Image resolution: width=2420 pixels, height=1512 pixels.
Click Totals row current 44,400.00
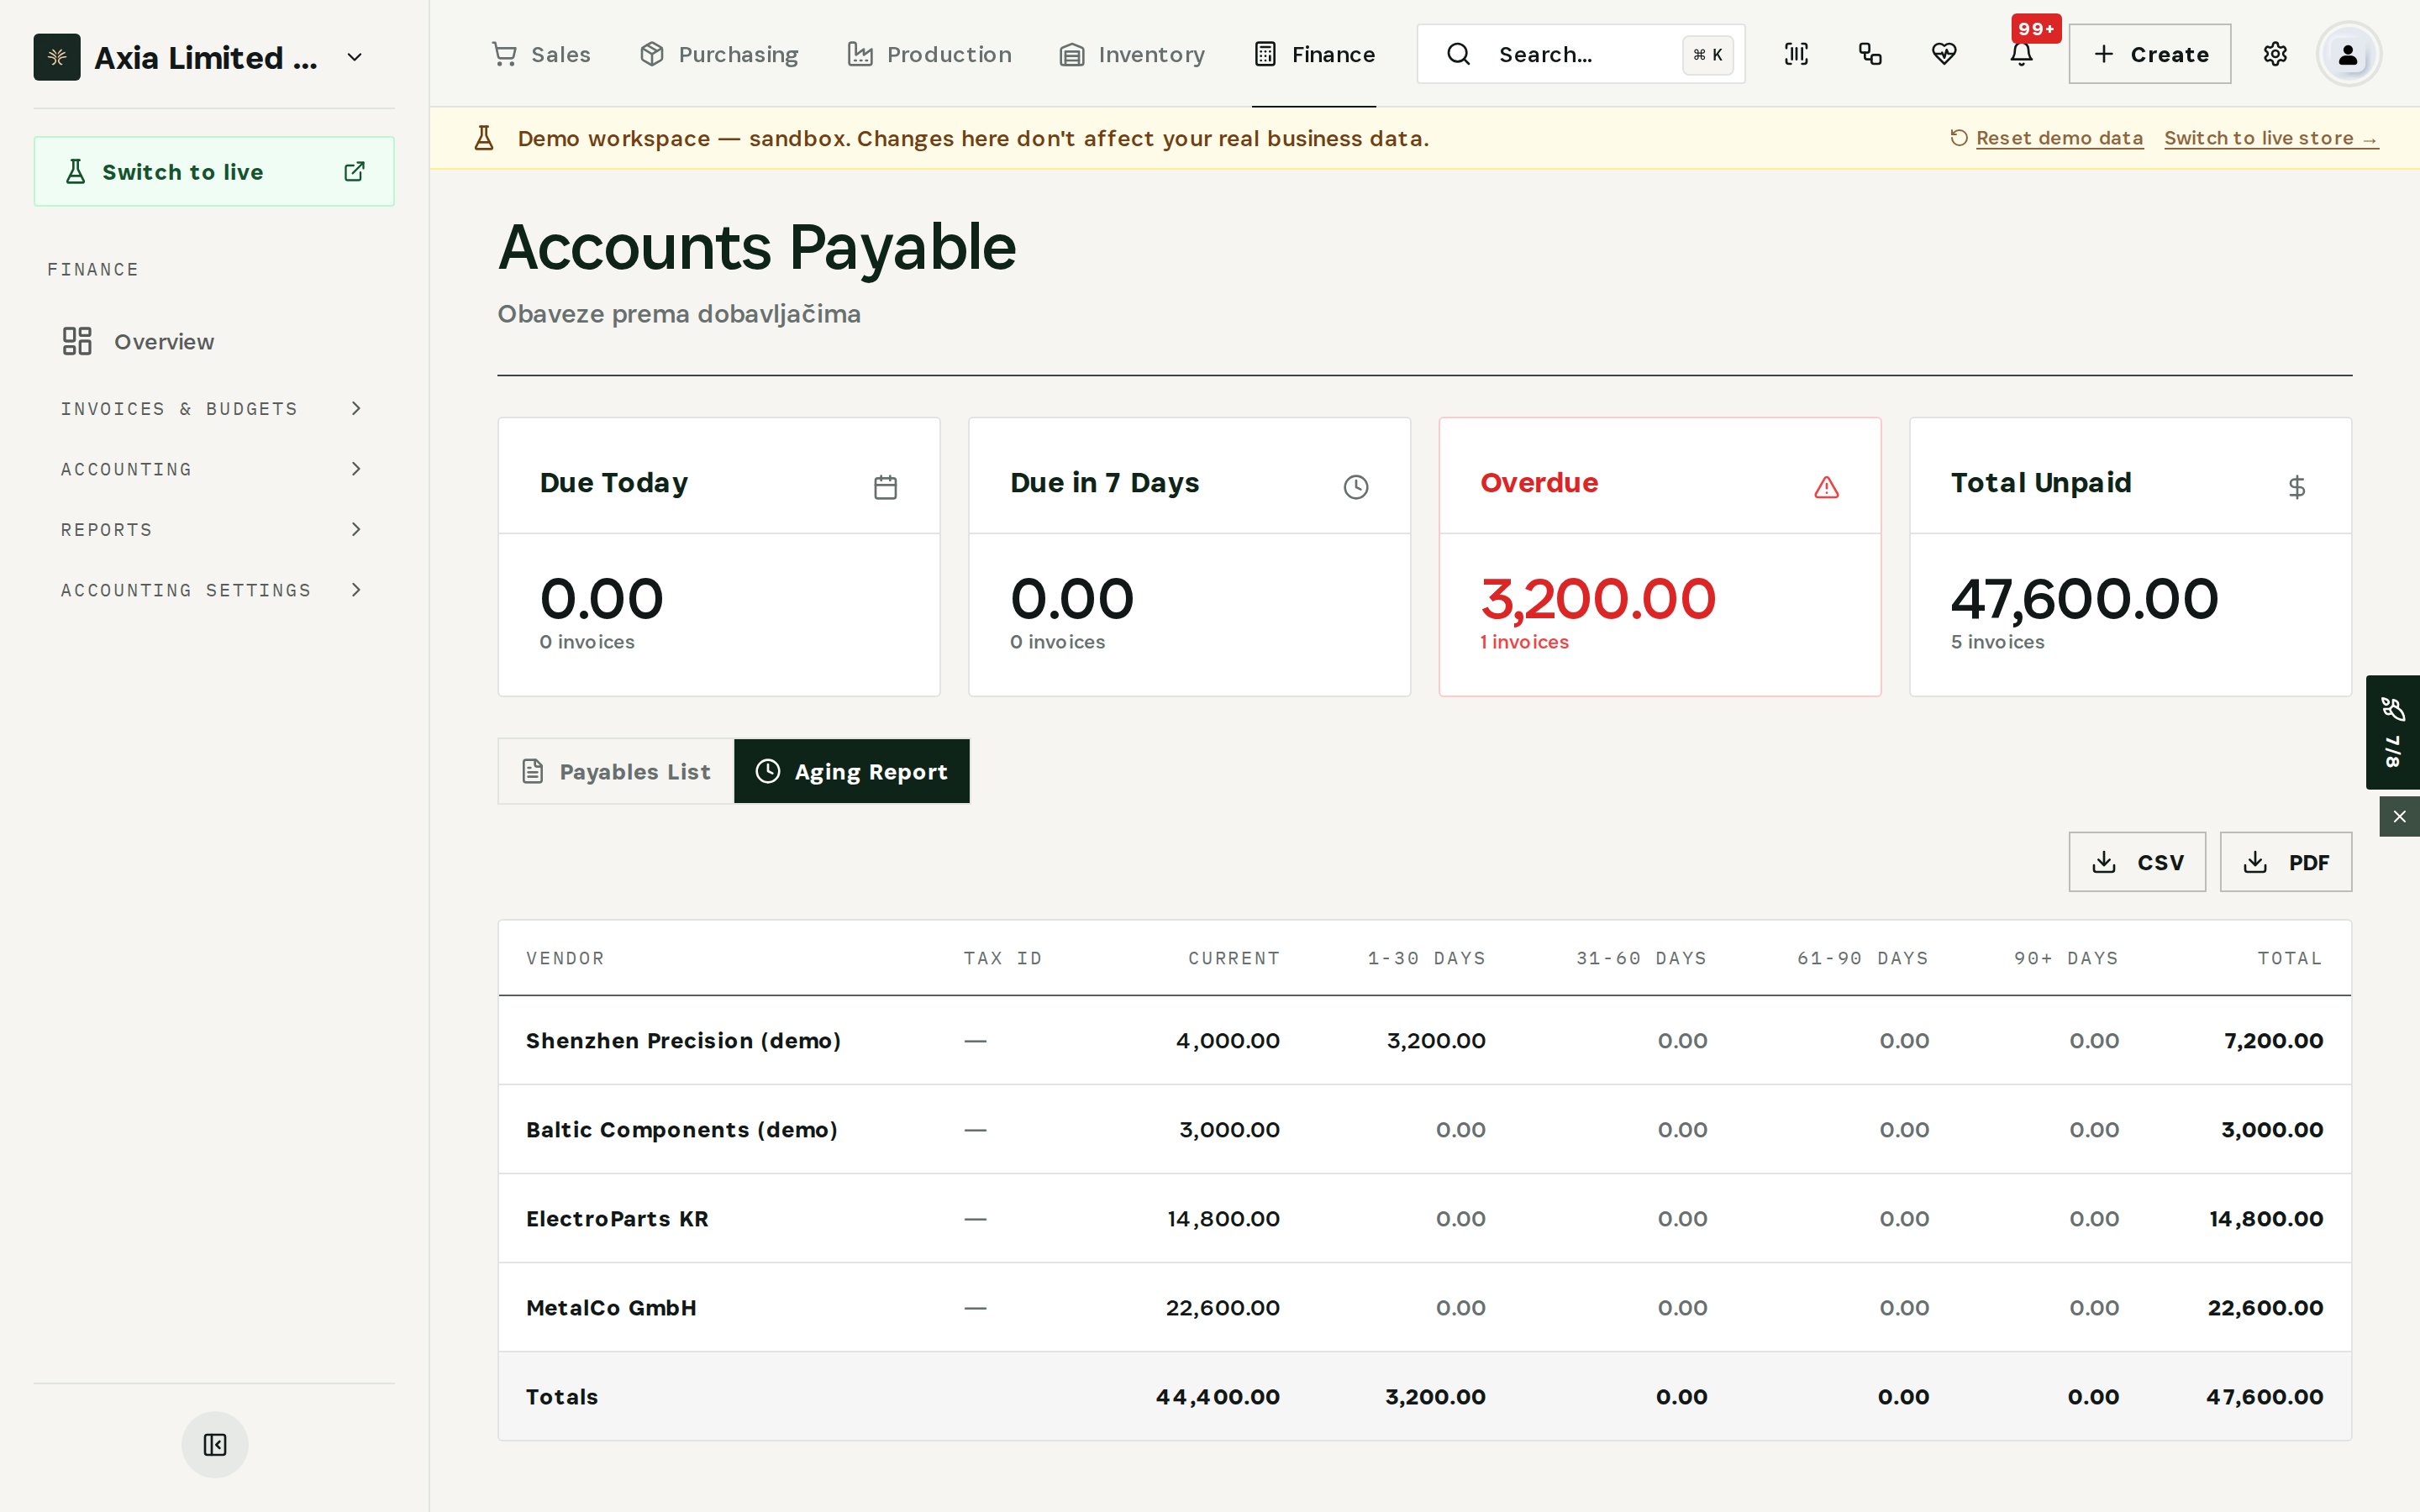1217,1396
